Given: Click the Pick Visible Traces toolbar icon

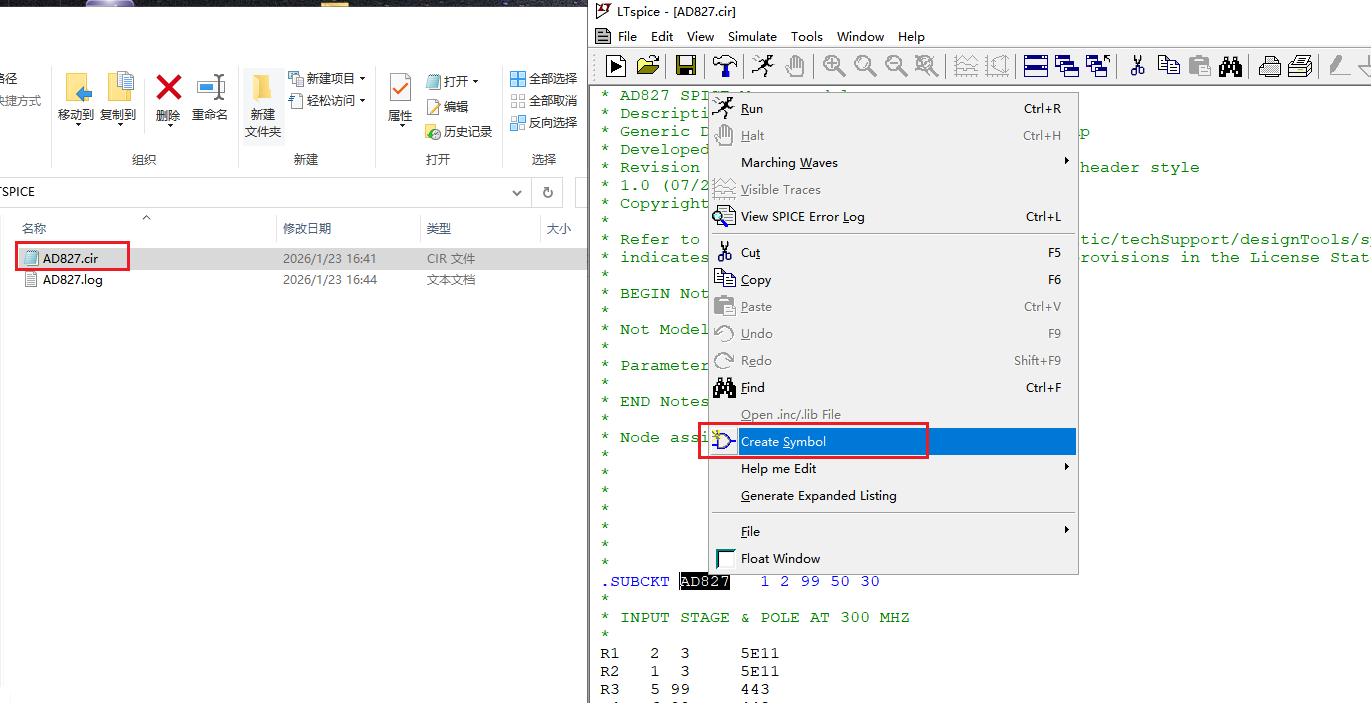Looking at the screenshot, I should pos(997,66).
